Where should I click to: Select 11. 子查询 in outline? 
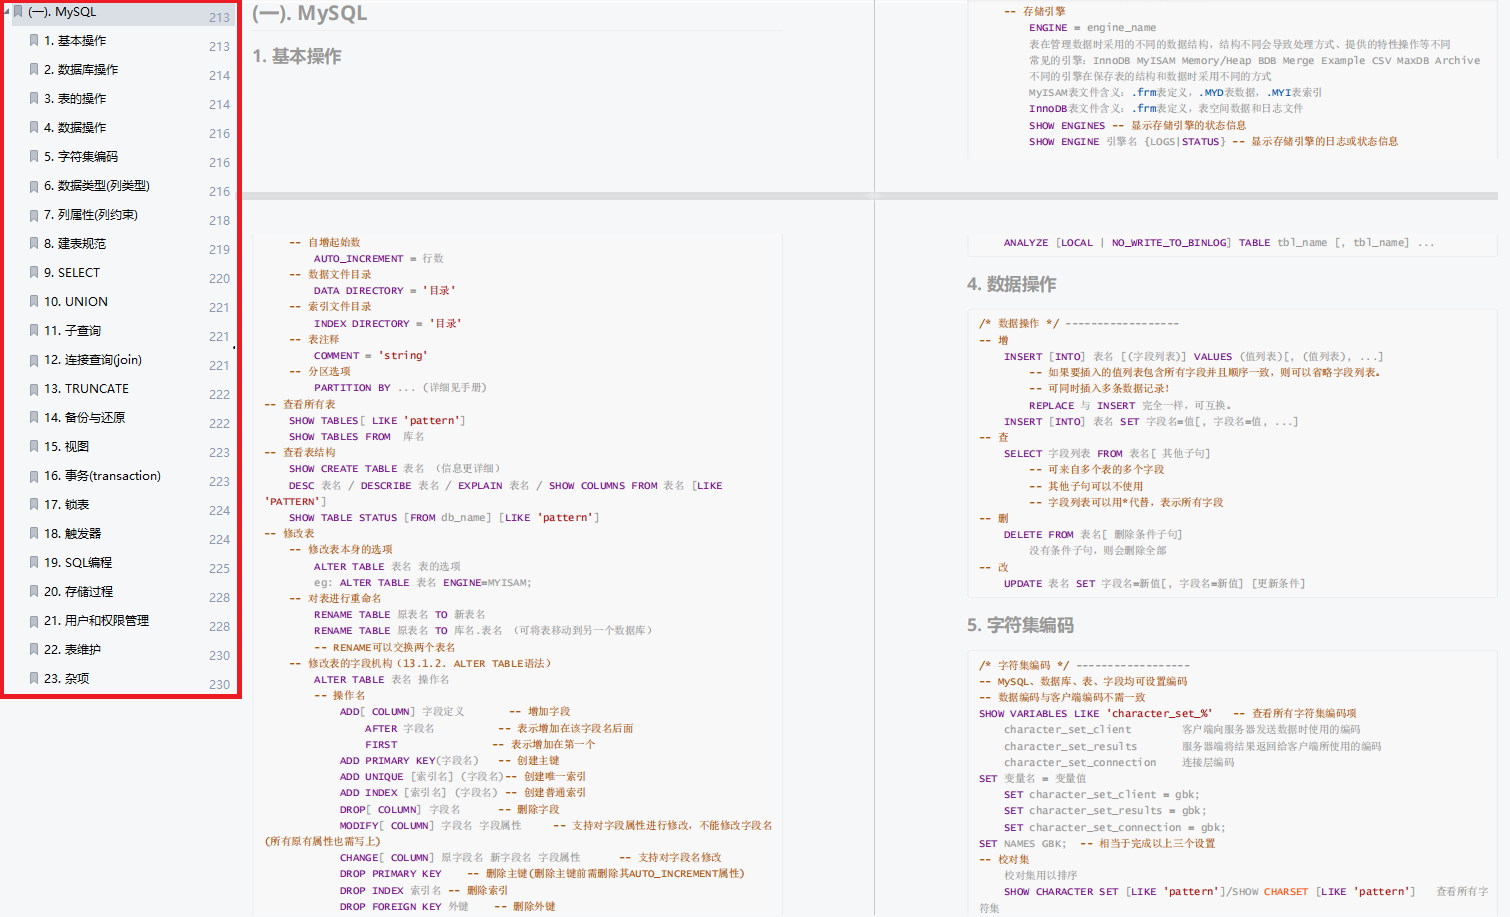pyautogui.click(x=73, y=331)
